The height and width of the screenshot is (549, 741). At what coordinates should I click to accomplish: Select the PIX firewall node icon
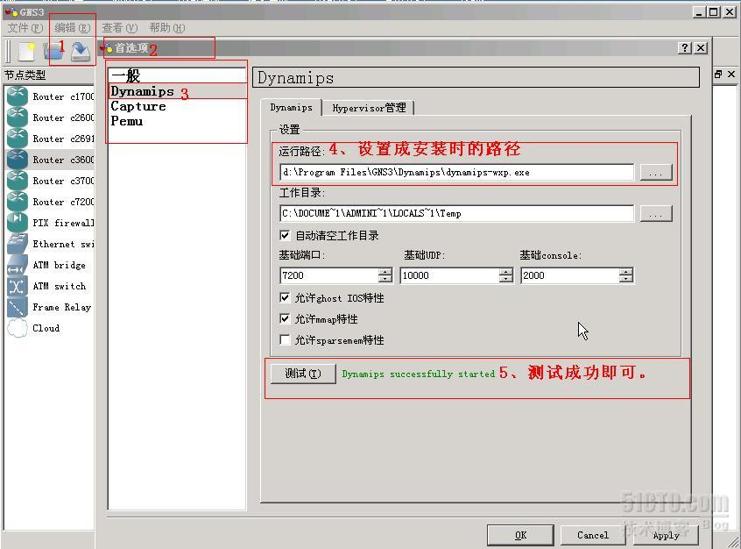[17, 223]
